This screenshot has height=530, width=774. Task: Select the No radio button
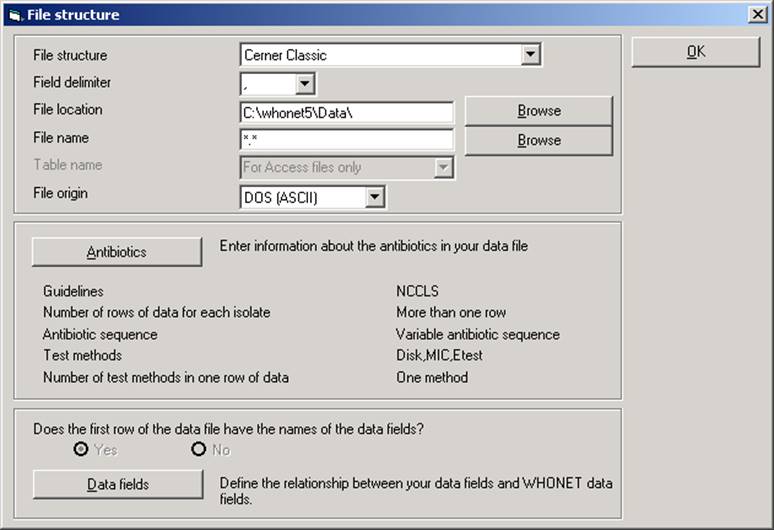pyautogui.click(x=200, y=450)
